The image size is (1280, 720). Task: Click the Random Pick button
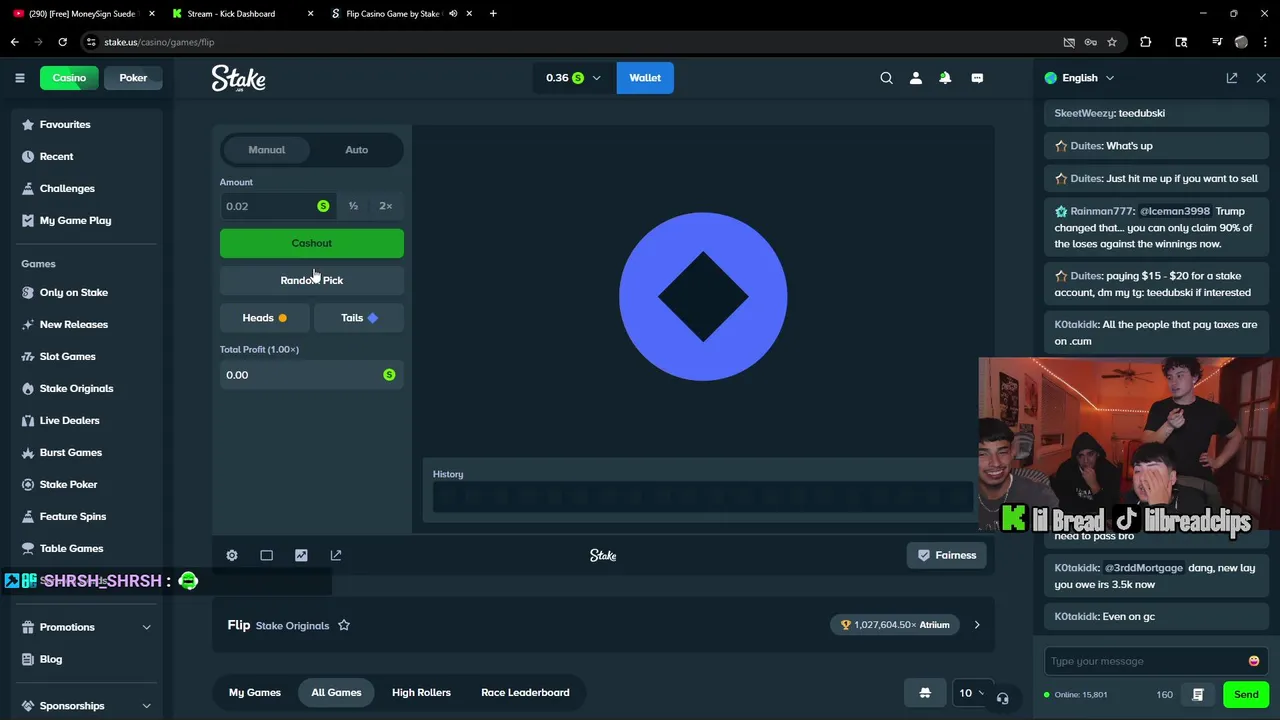click(x=312, y=280)
